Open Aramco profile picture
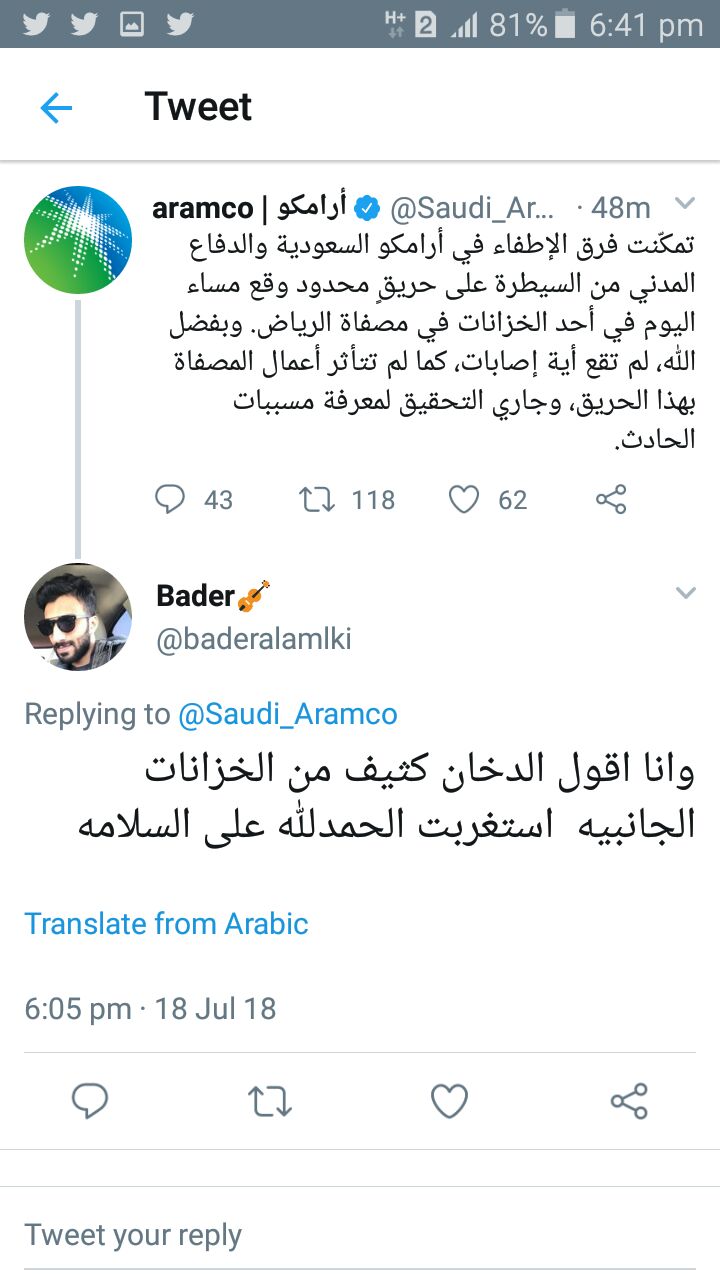This screenshot has width=720, height=1280. [78, 240]
